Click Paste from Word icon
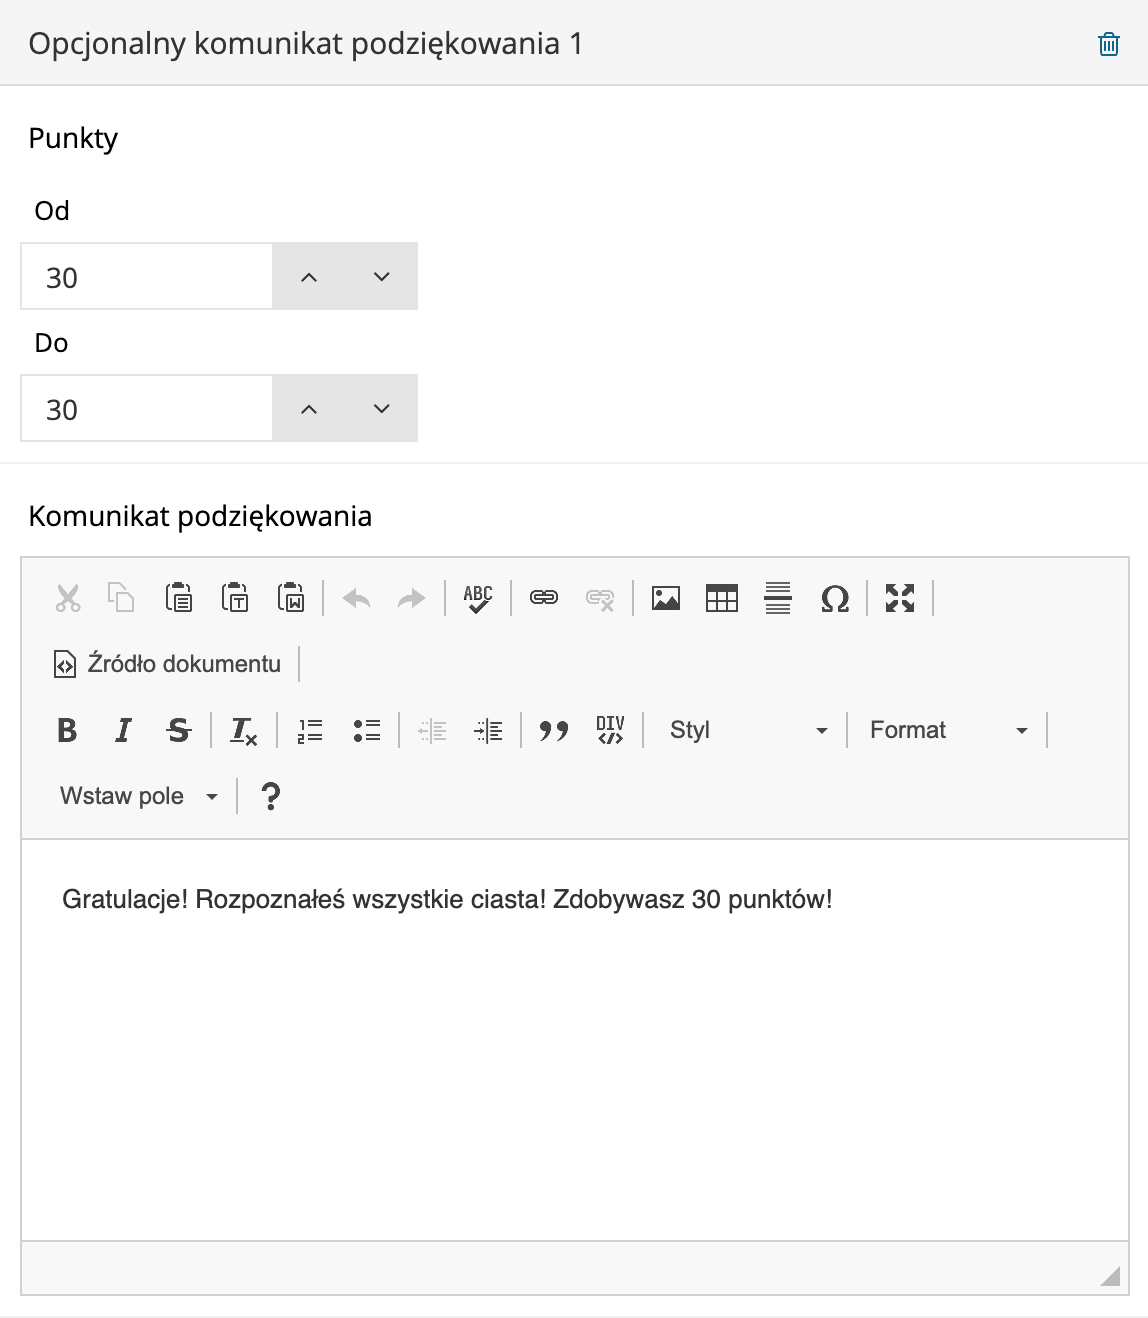This screenshot has height=1318, width=1148. tap(291, 598)
